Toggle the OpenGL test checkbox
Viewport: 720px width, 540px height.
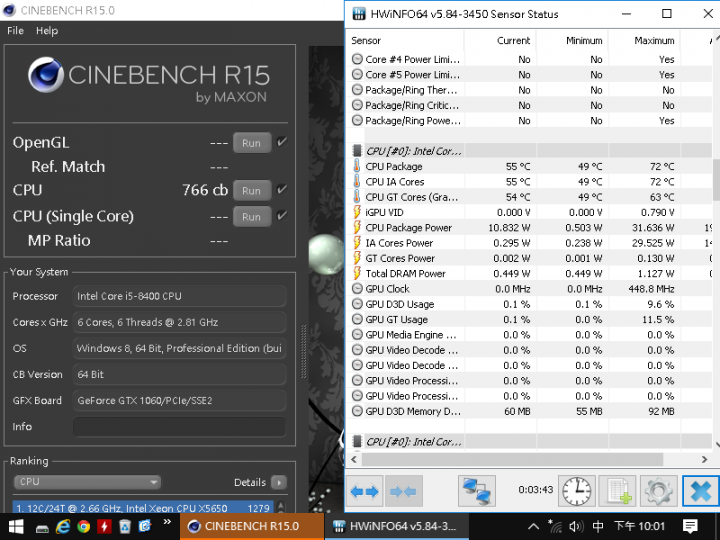(x=282, y=141)
